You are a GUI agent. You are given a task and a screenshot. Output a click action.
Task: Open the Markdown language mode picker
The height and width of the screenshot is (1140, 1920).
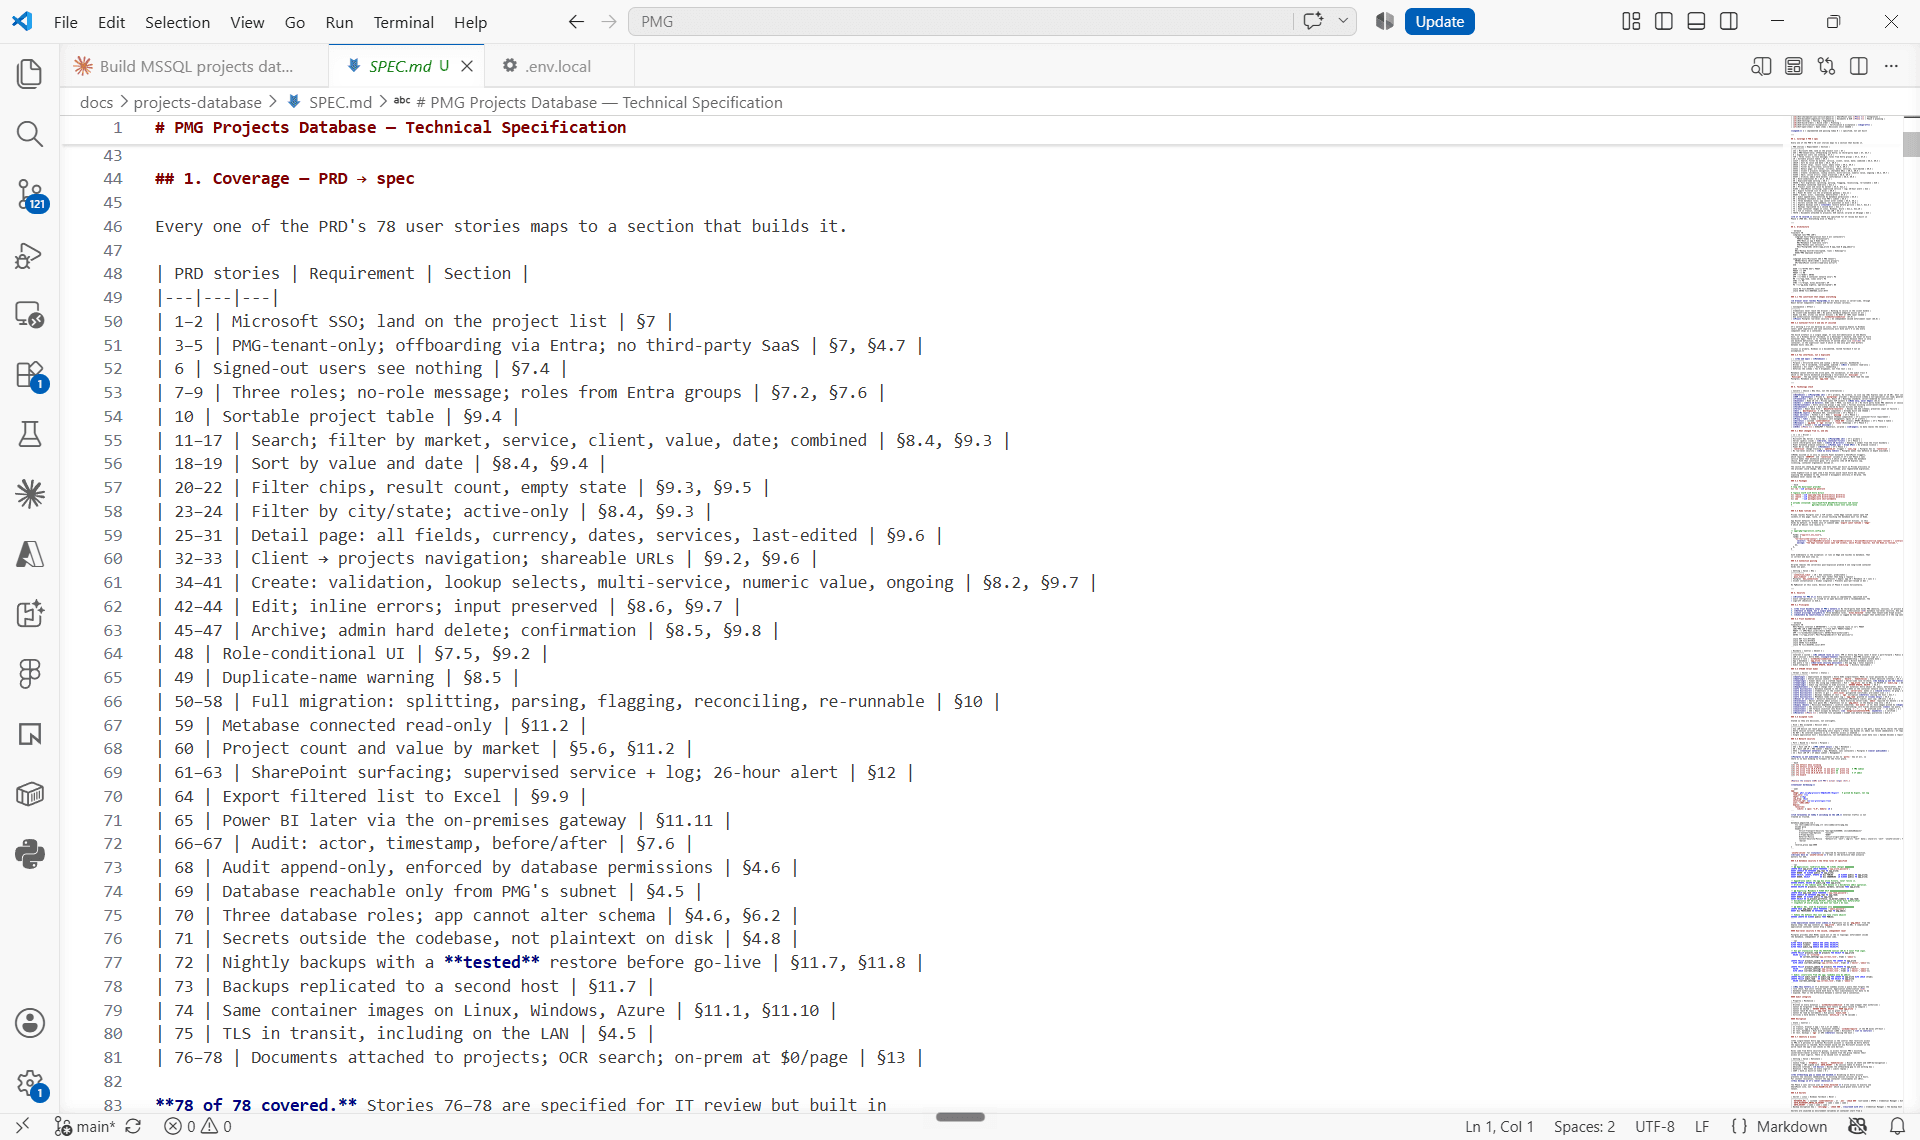tap(1791, 1126)
